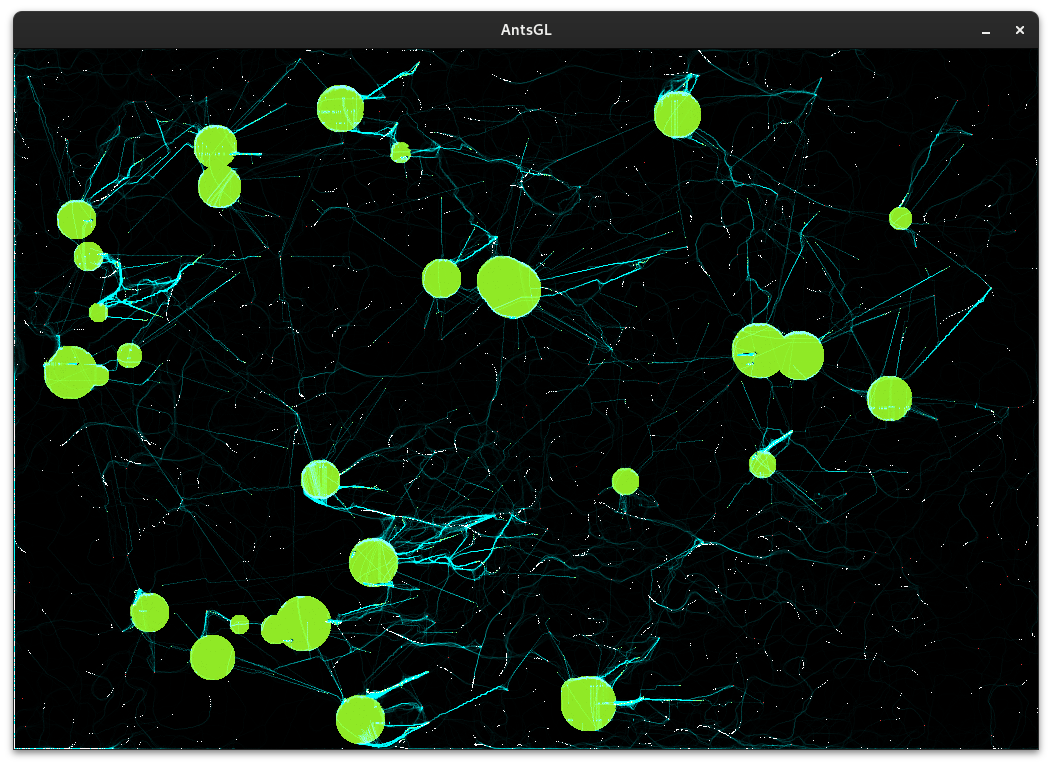Click the small green circle with the bright cyan streak
Screen dimensions: 1052x766
pos(763,464)
